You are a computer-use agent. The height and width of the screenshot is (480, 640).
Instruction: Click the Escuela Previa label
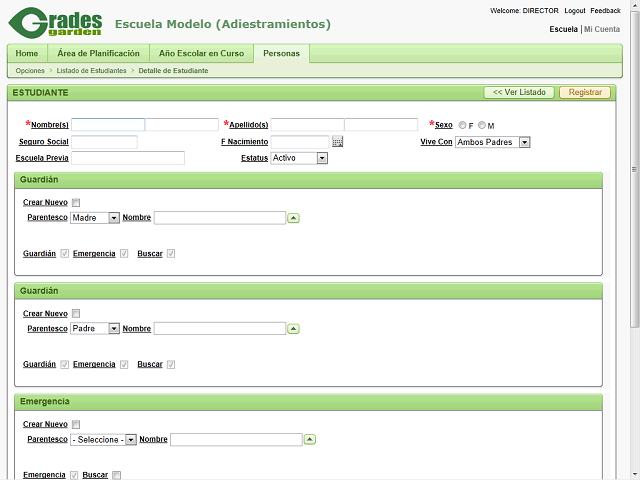pyautogui.click(x=42, y=158)
